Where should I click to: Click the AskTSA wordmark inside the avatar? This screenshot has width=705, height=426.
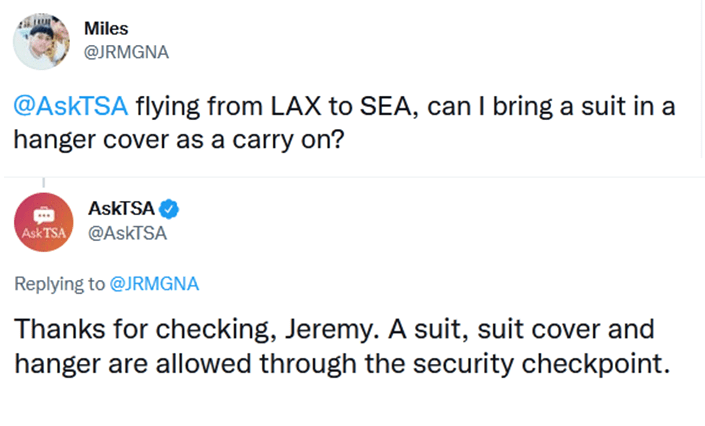tap(41, 233)
